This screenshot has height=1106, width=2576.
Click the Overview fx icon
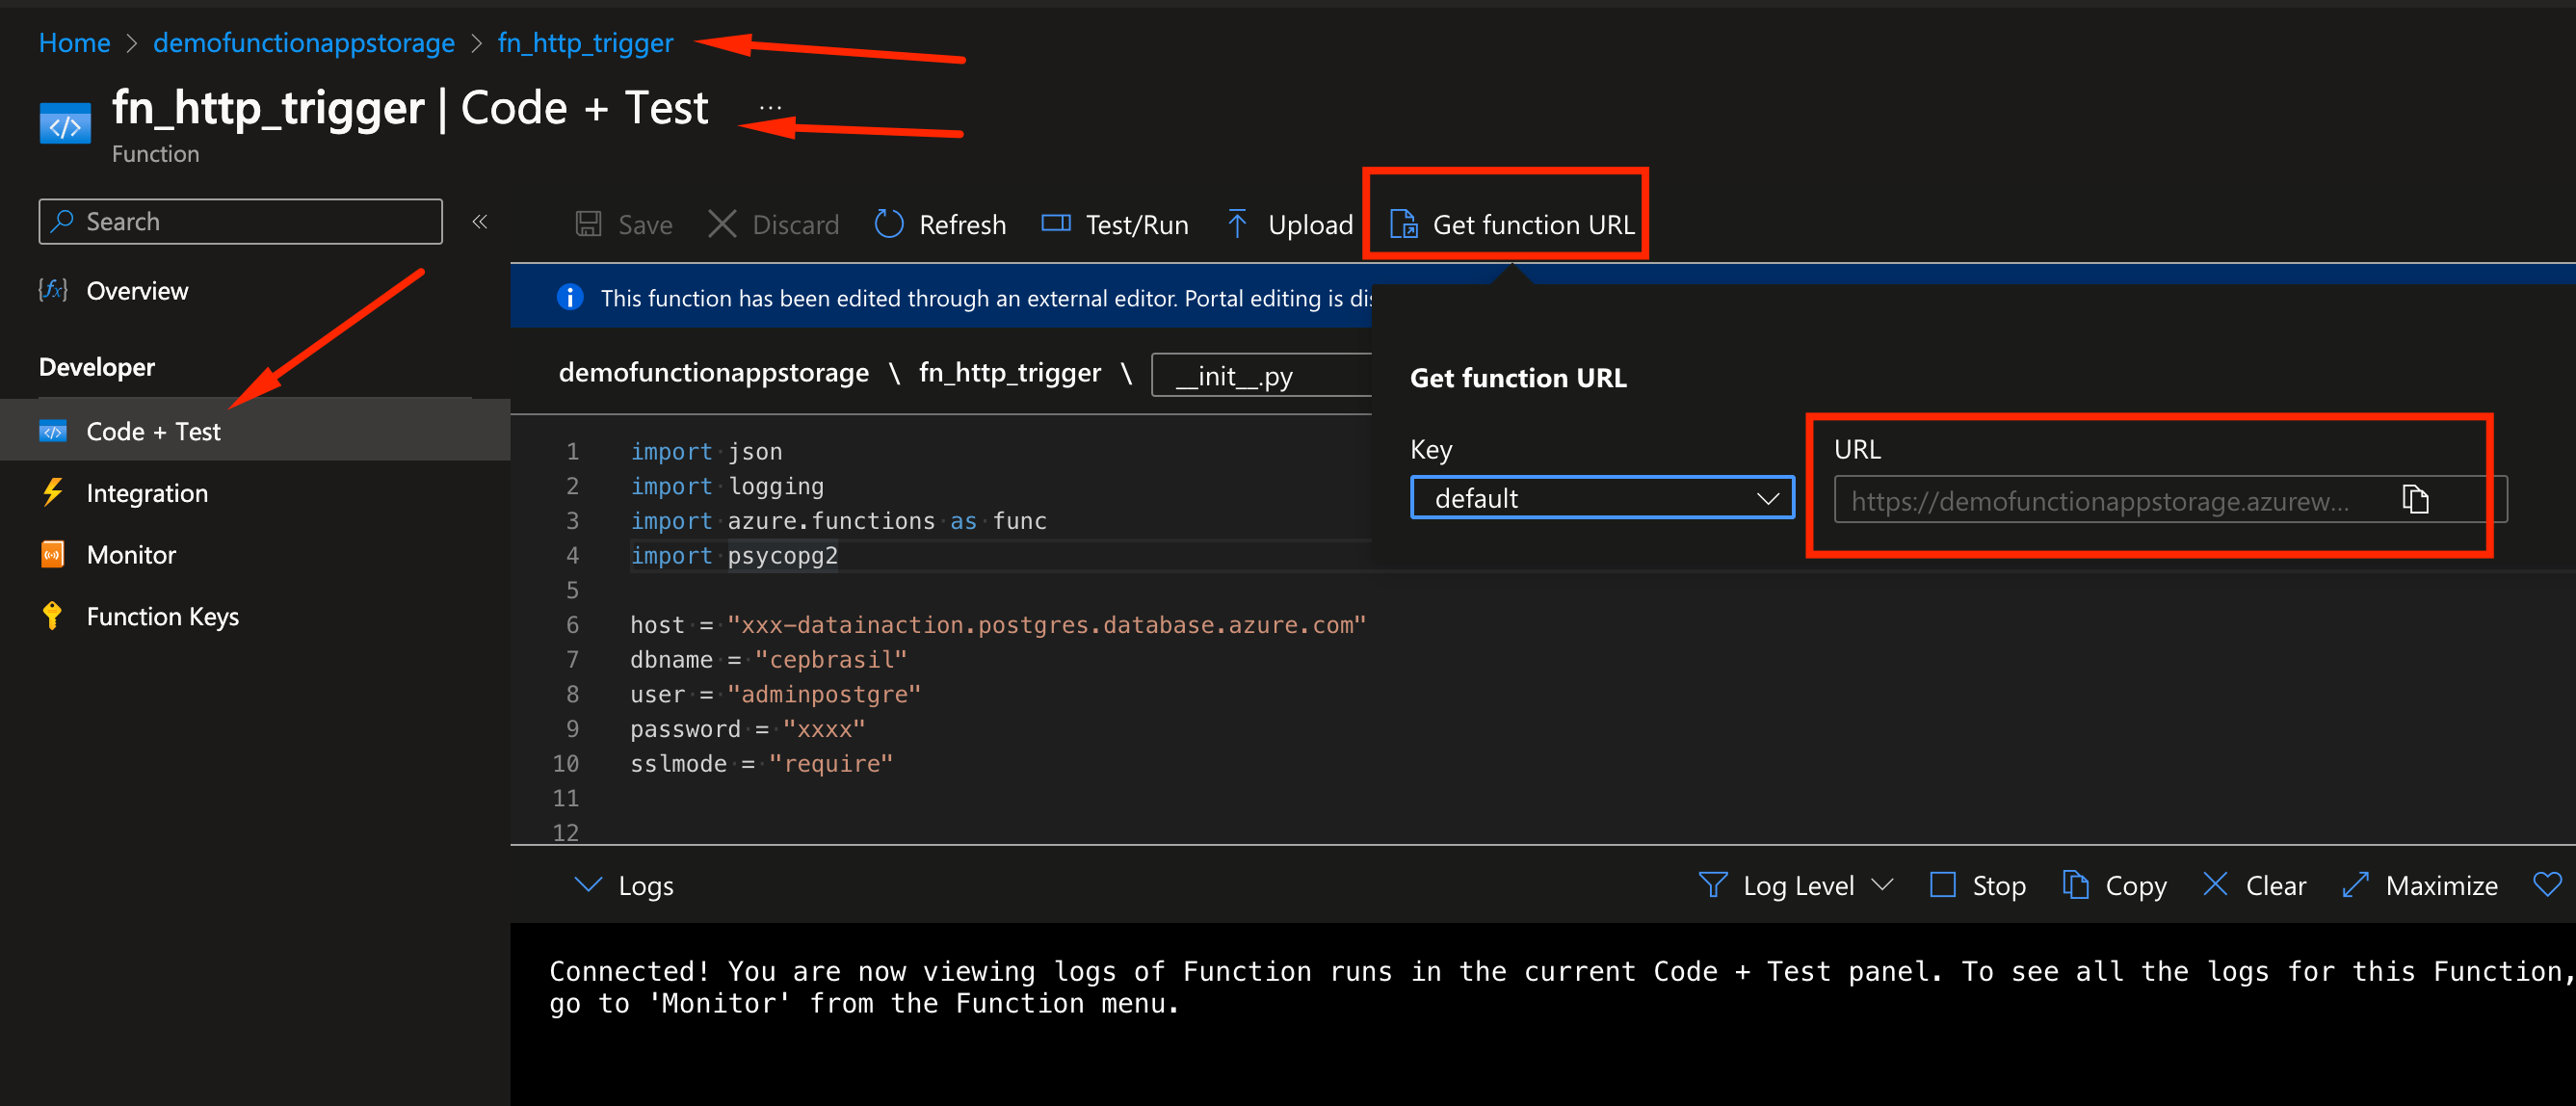point(52,290)
